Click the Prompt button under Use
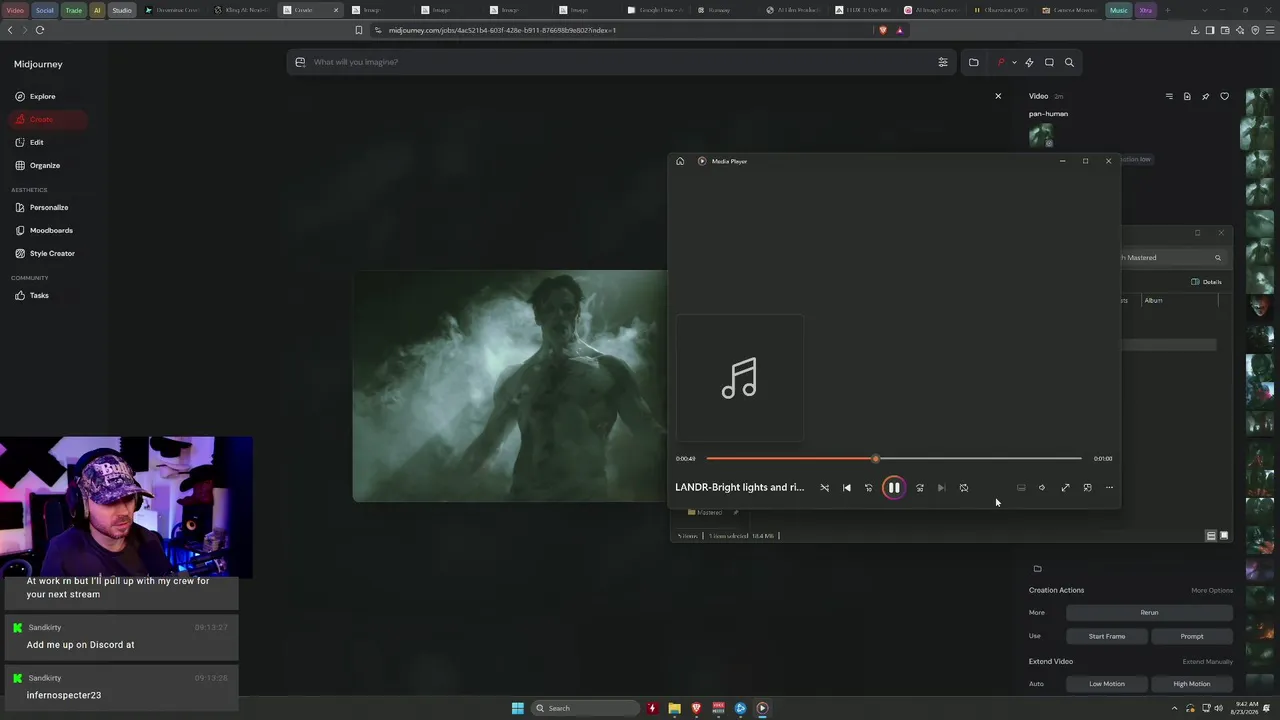Screen dimensions: 1280x720 (x=1192, y=636)
